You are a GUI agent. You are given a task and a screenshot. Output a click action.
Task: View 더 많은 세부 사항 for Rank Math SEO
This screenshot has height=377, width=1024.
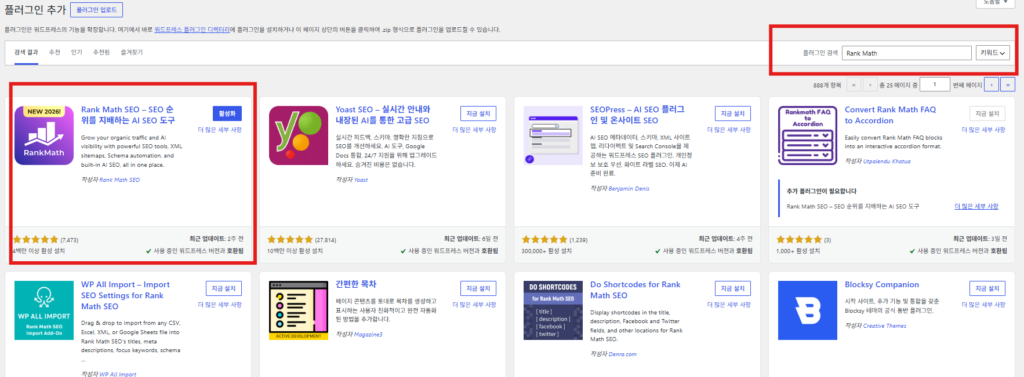click(219, 130)
